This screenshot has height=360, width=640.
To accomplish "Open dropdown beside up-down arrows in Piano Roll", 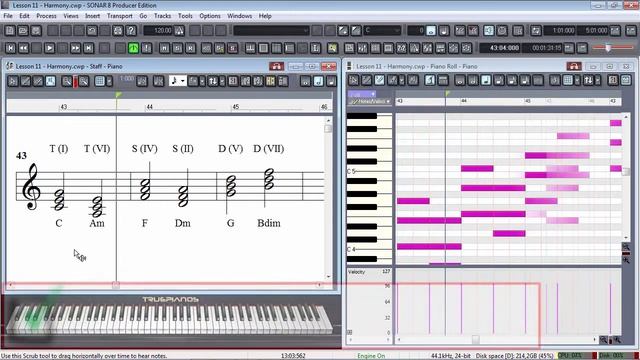I will (x=598, y=80).
